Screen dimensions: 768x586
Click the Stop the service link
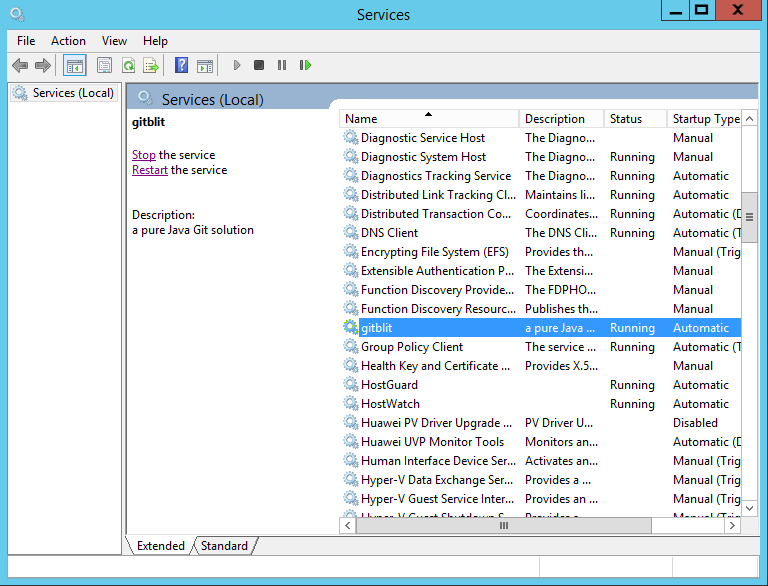click(x=144, y=155)
